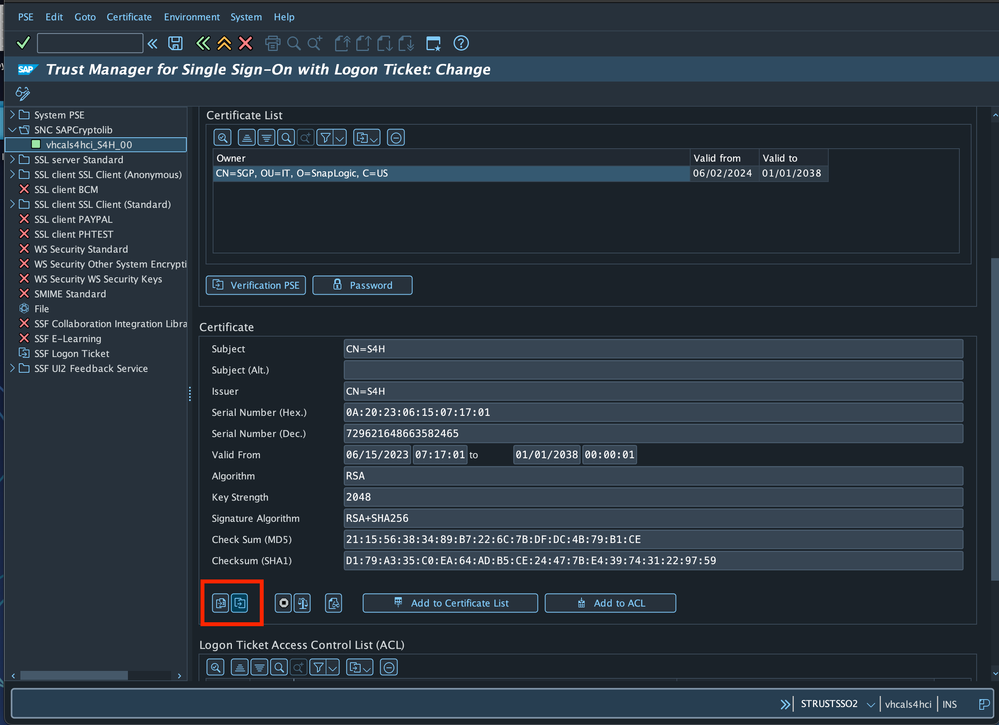Open the PSE menu

25,17
